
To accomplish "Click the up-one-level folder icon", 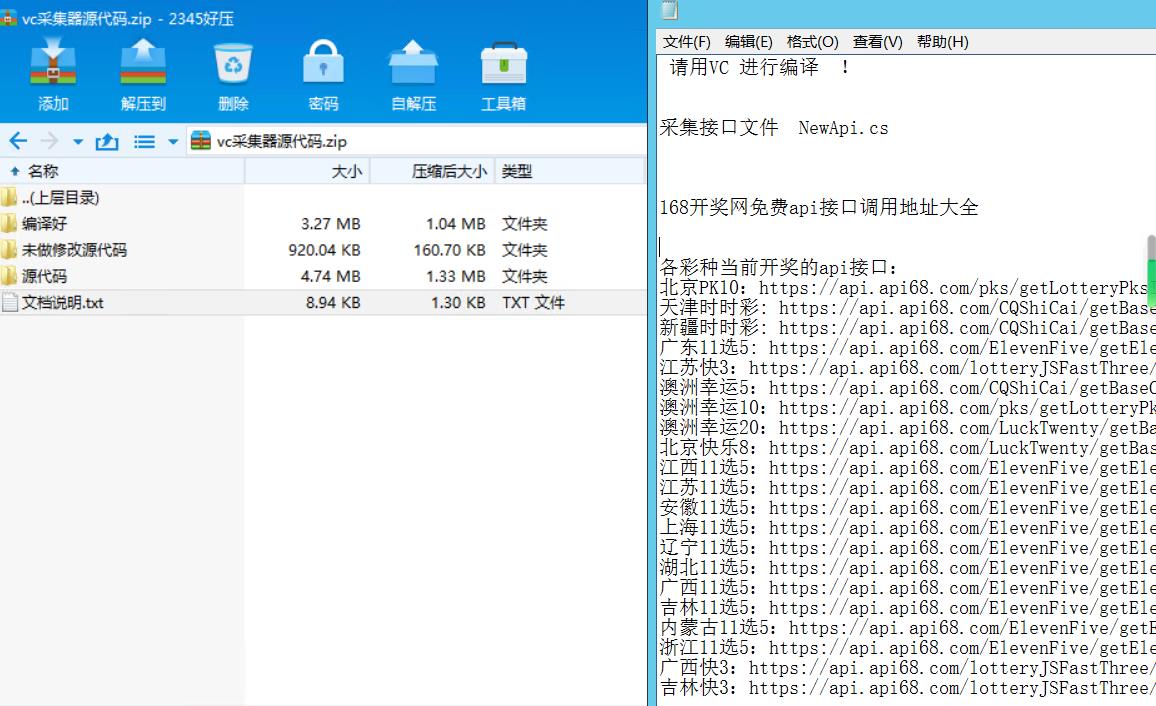I will tap(107, 141).
